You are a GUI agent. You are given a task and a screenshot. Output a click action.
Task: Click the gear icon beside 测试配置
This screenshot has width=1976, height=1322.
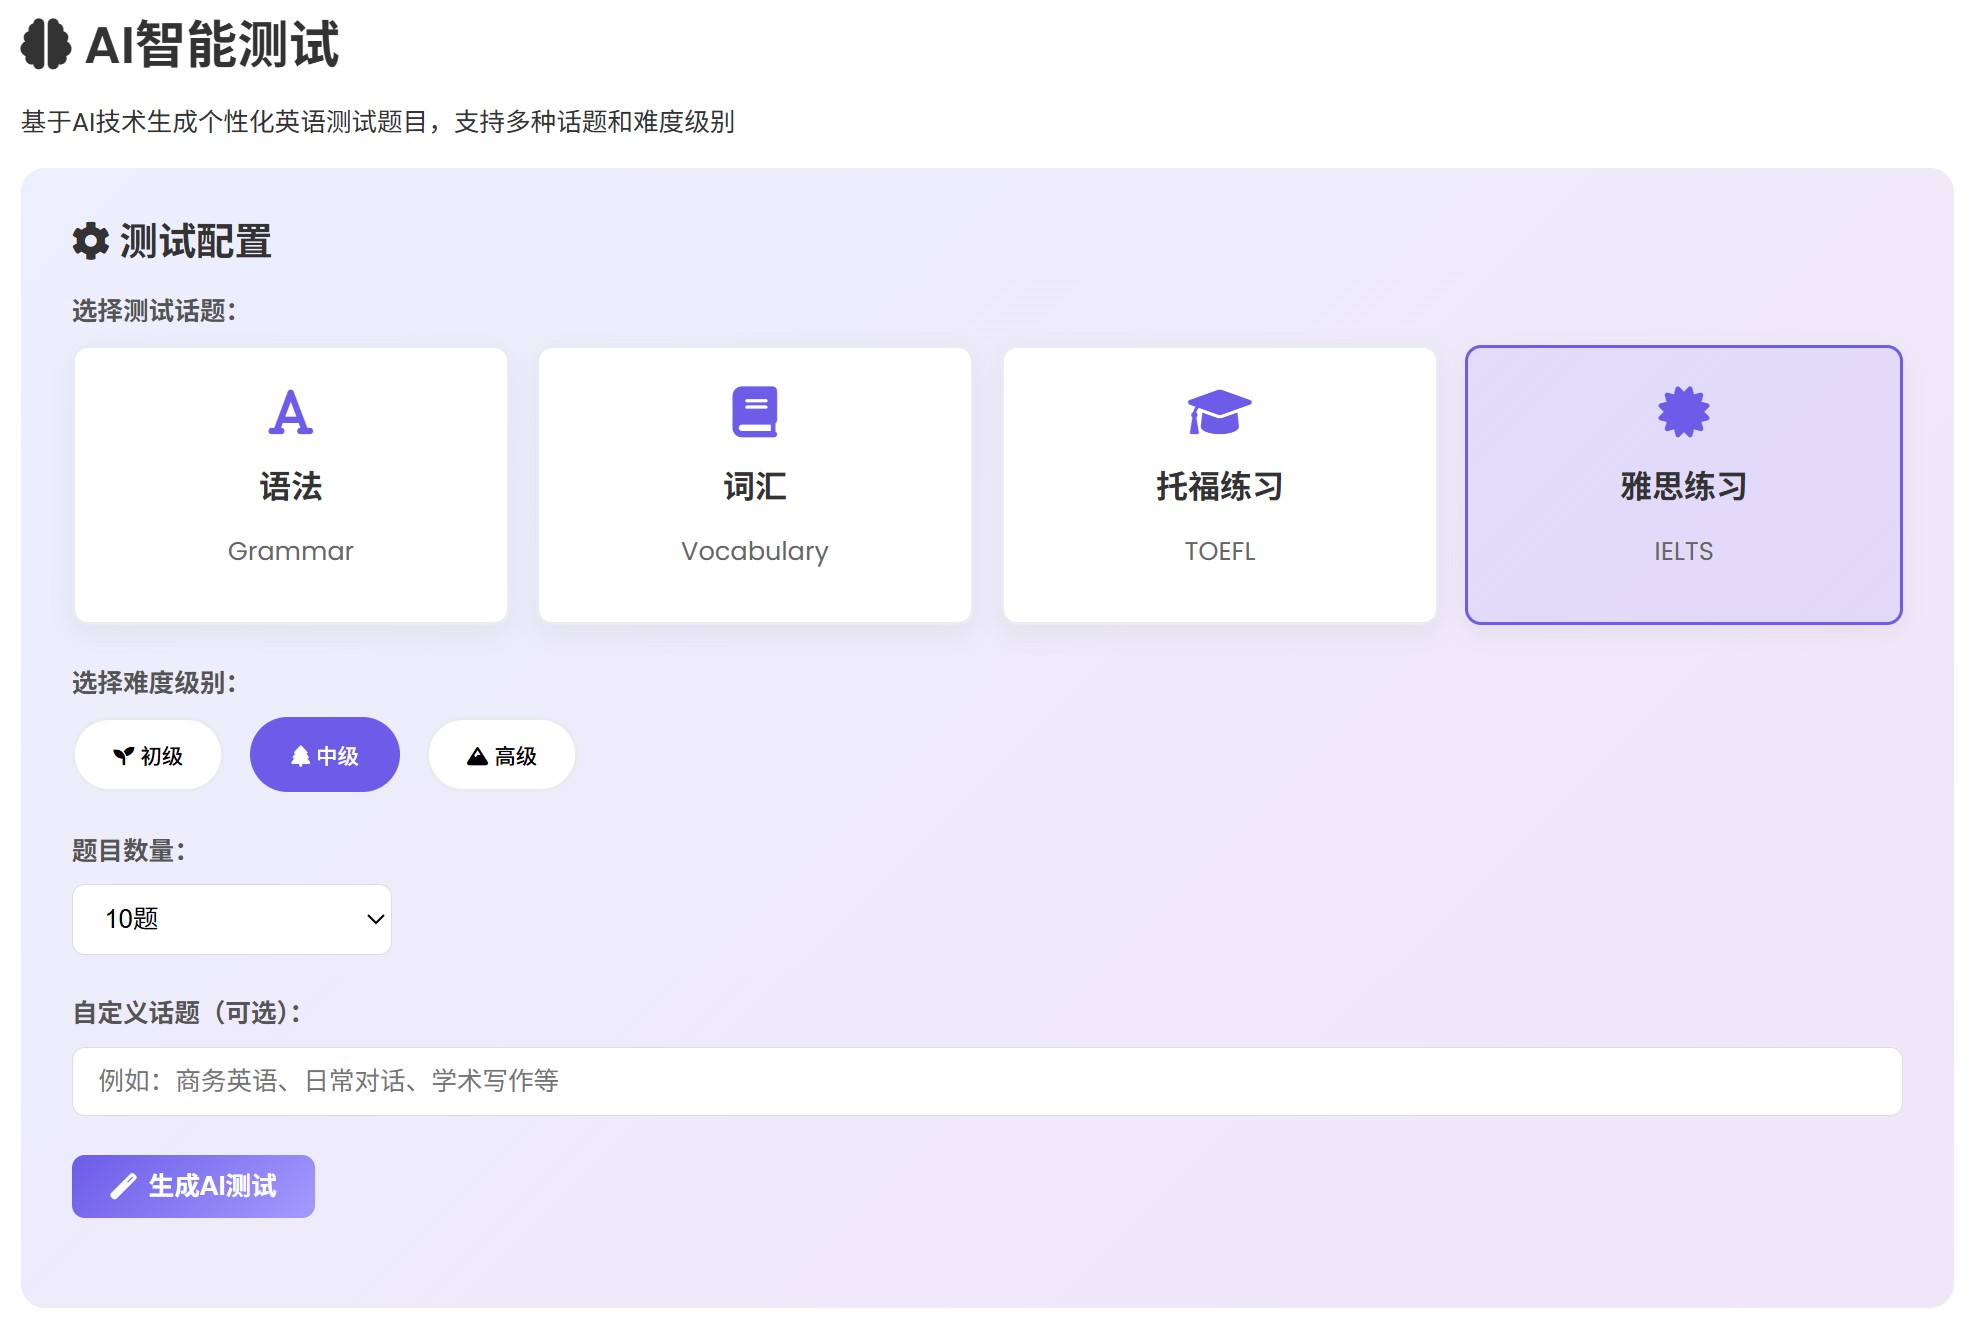tap(89, 240)
